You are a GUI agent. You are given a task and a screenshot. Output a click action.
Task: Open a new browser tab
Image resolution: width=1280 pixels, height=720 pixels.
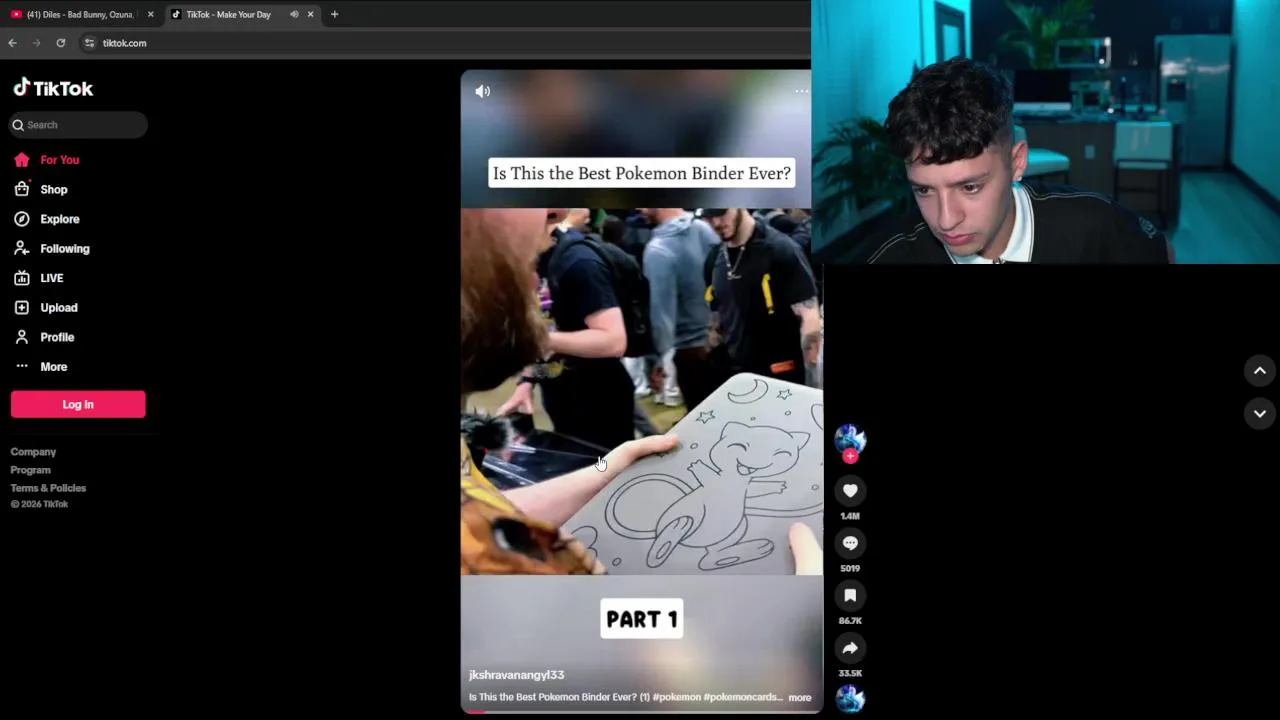[x=334, y=15]
